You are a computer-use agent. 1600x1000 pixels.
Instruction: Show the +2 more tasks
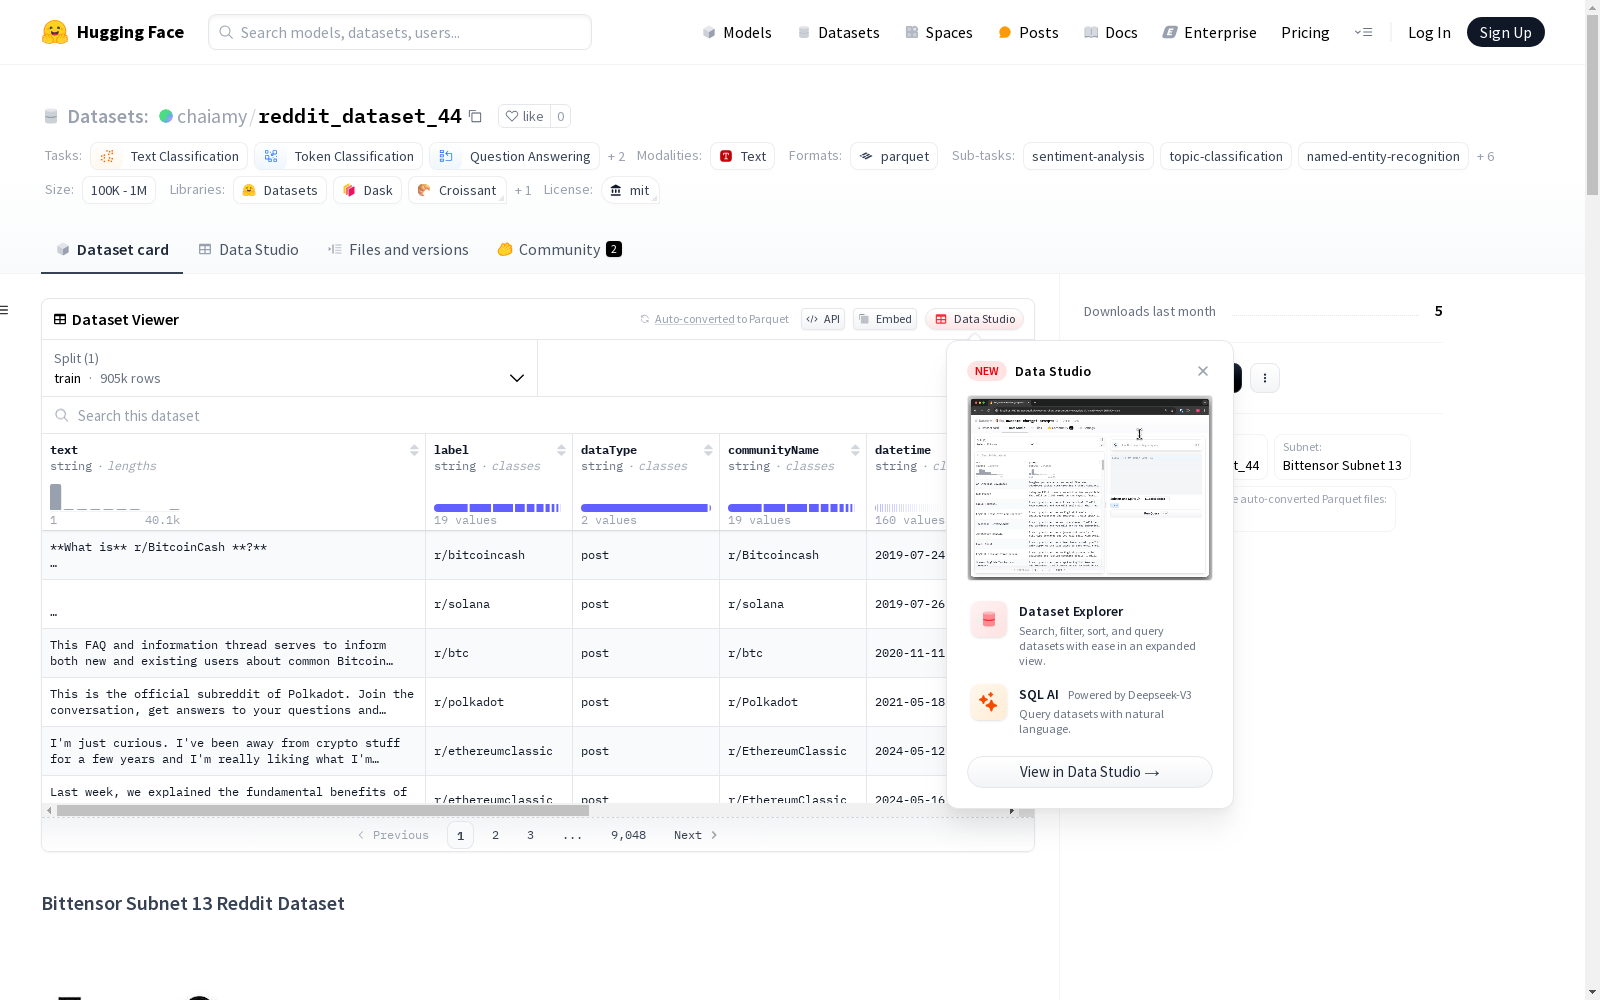click(x=616, y=157)
